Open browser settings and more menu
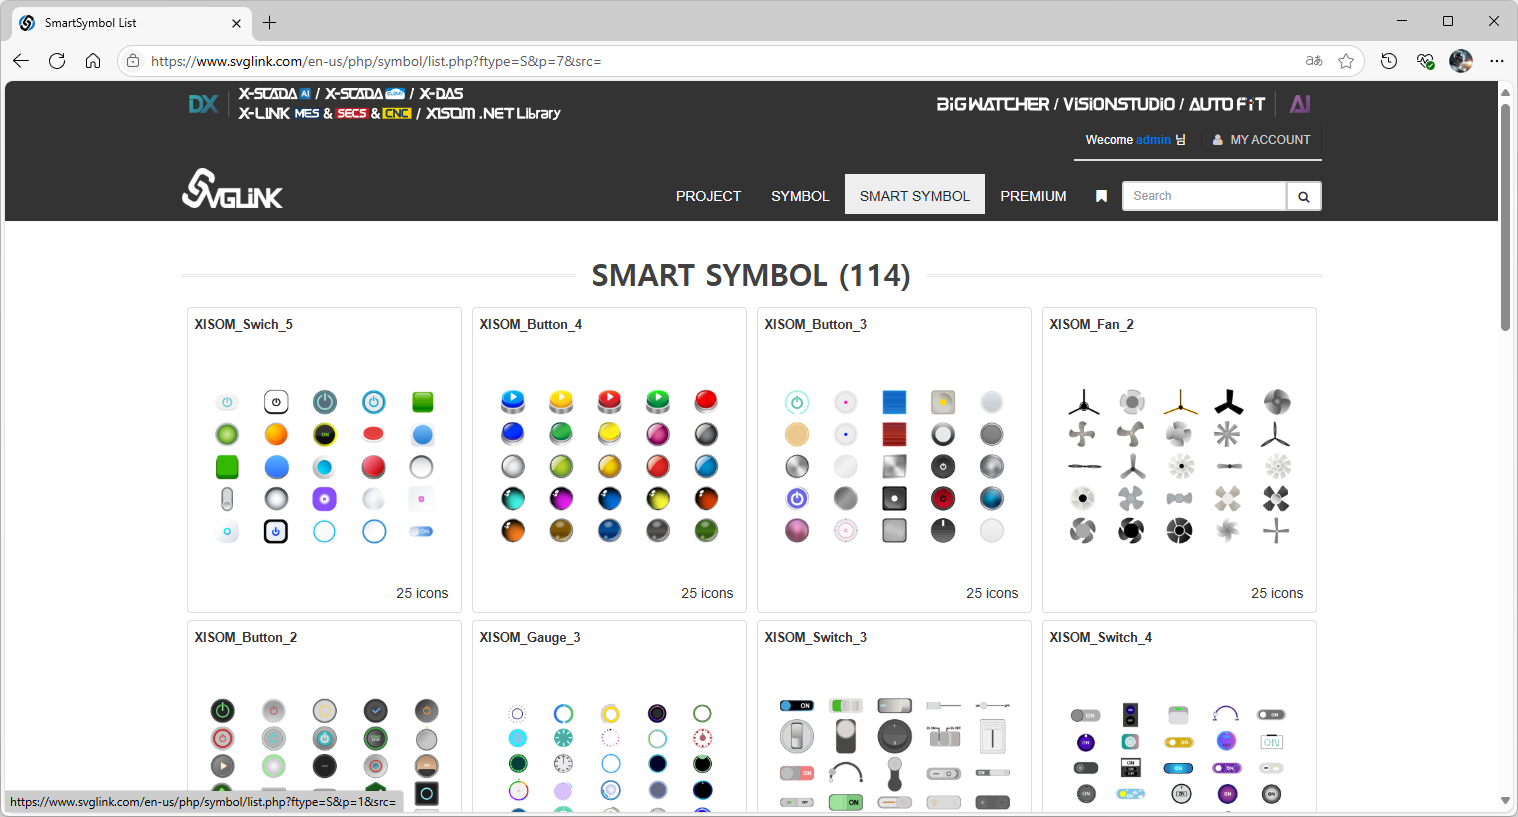The width and height of the screenshot is (1518, 817). (x=1497, y=61)
